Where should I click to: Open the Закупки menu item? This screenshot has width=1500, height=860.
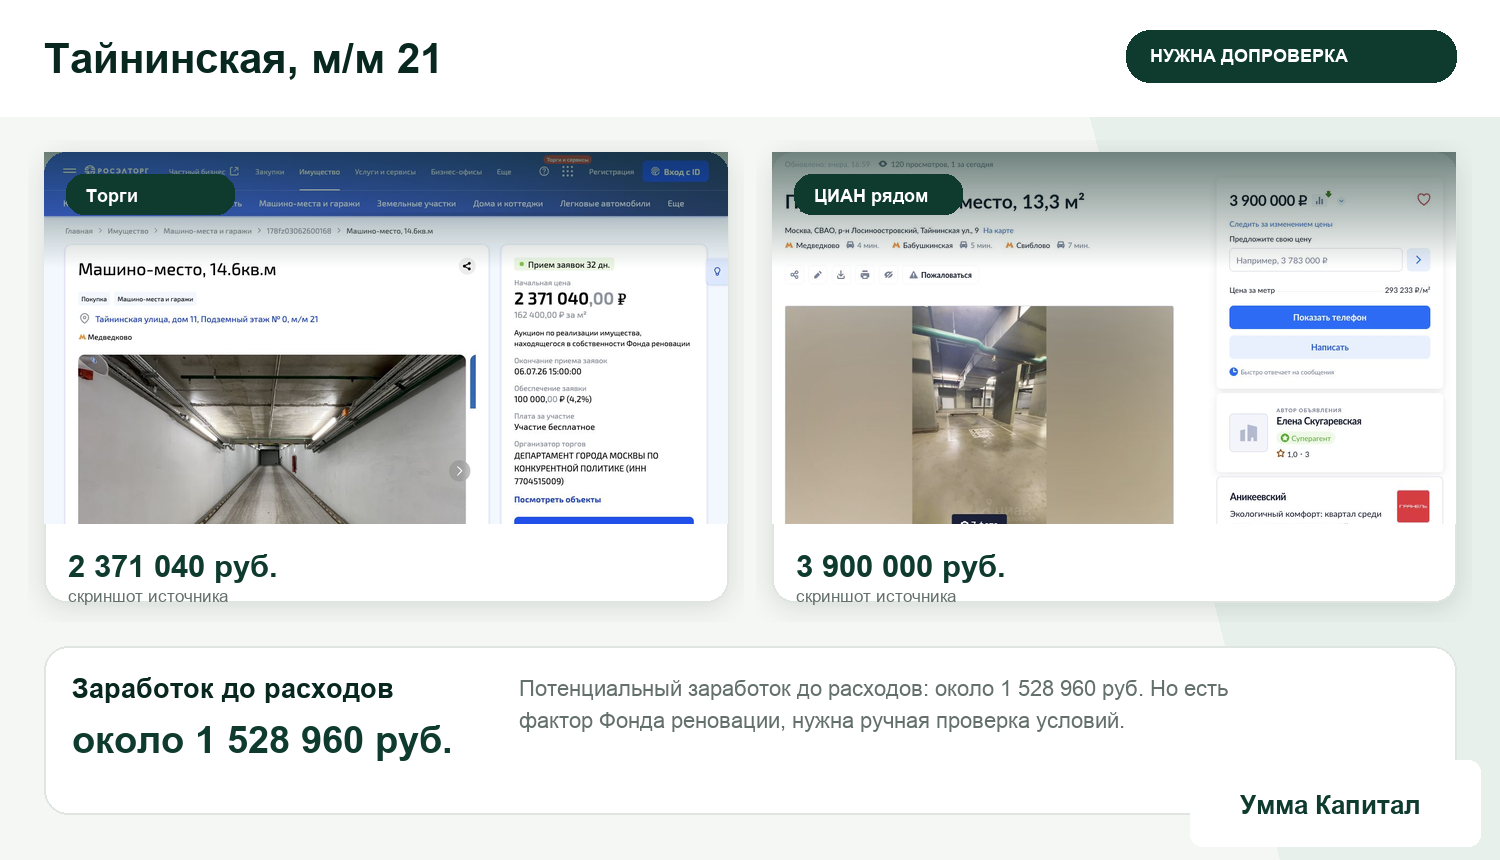(269, 172)
